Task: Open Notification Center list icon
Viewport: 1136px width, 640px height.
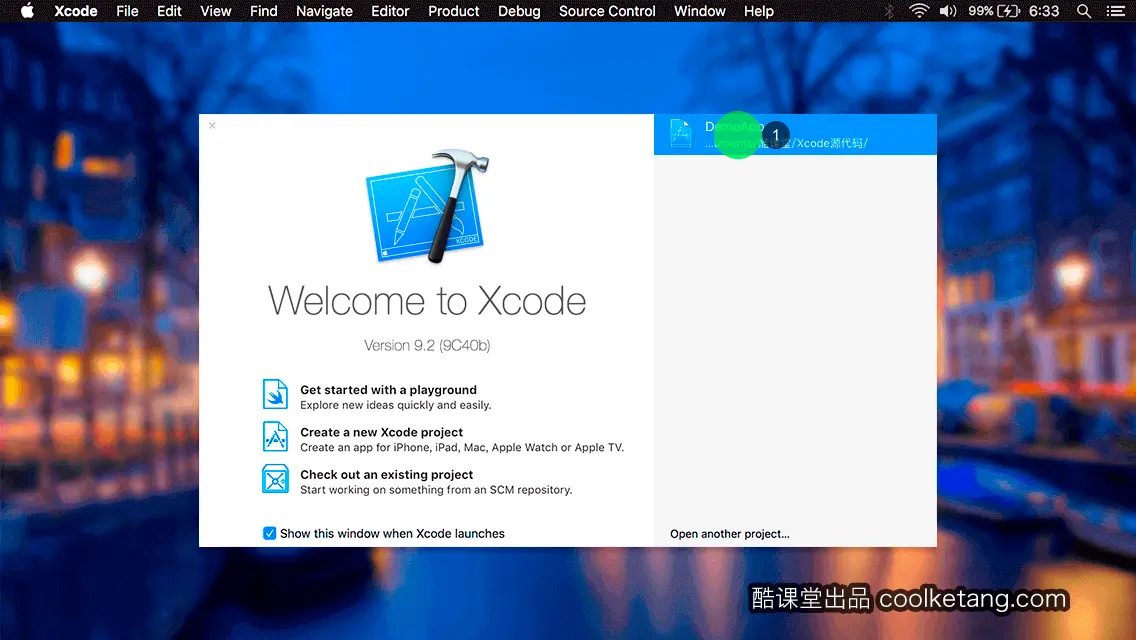Action: click(1116, 11)
